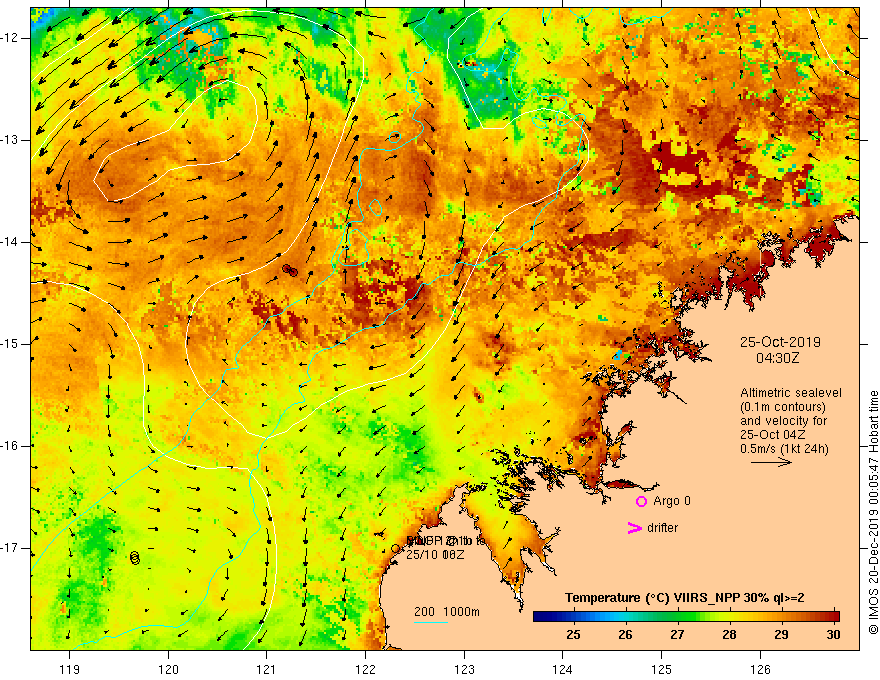
Task: Click the longitude axis label 119
Action: click(x=70, y=670)
